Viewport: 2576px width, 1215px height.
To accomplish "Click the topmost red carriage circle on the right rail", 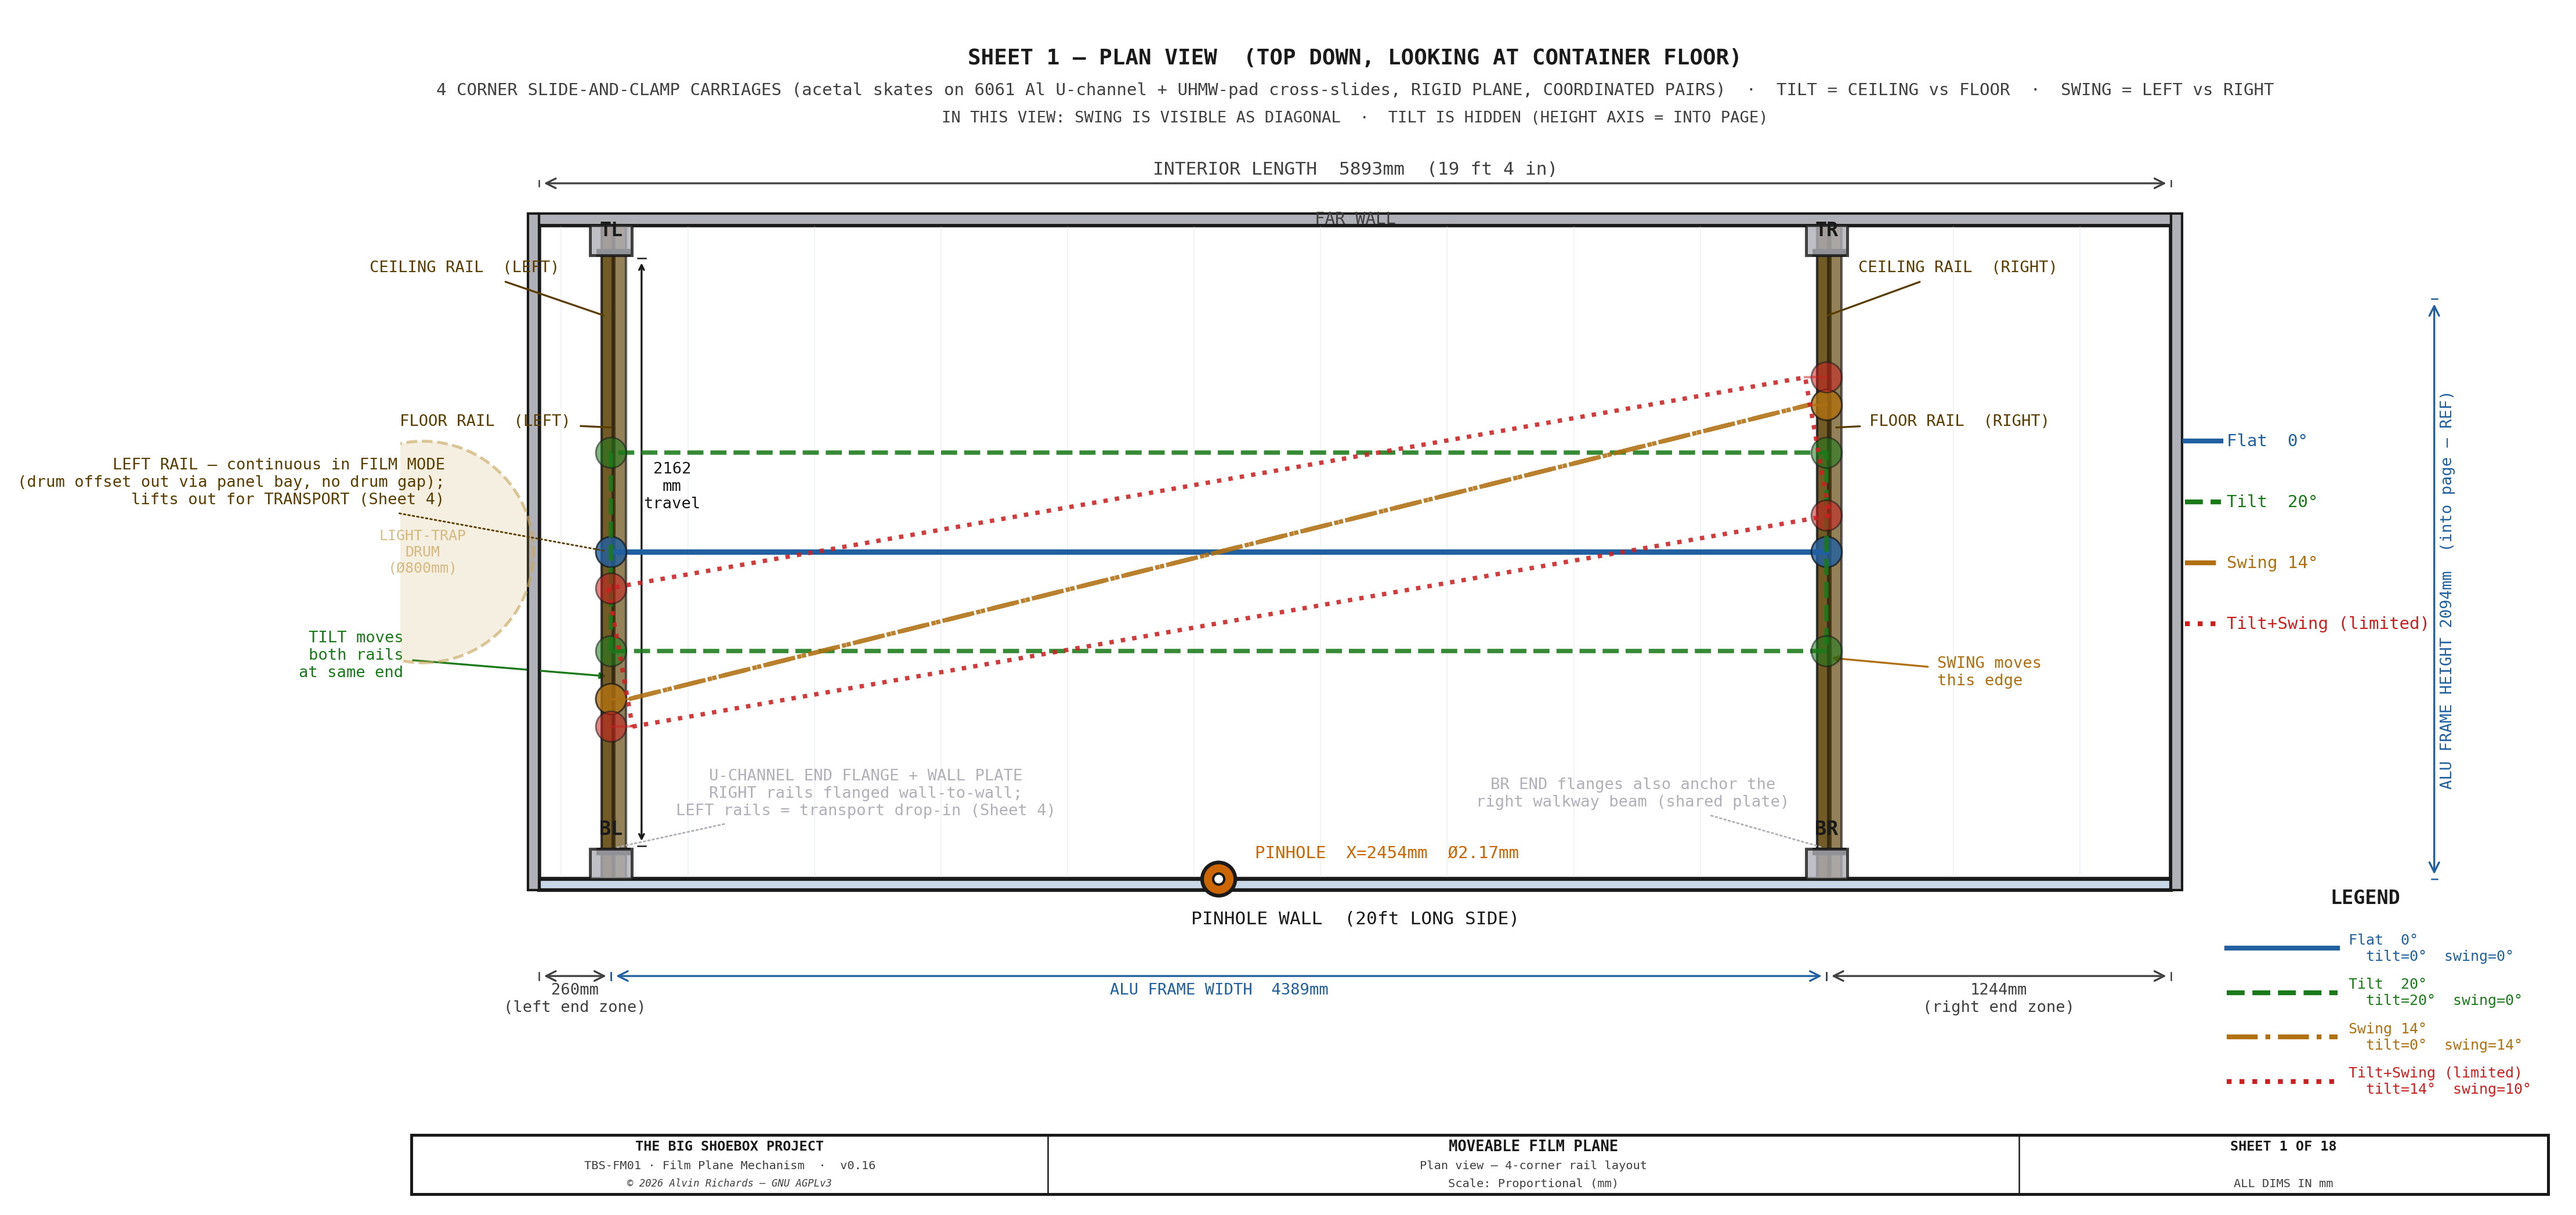I will (x=1826, y=377).
